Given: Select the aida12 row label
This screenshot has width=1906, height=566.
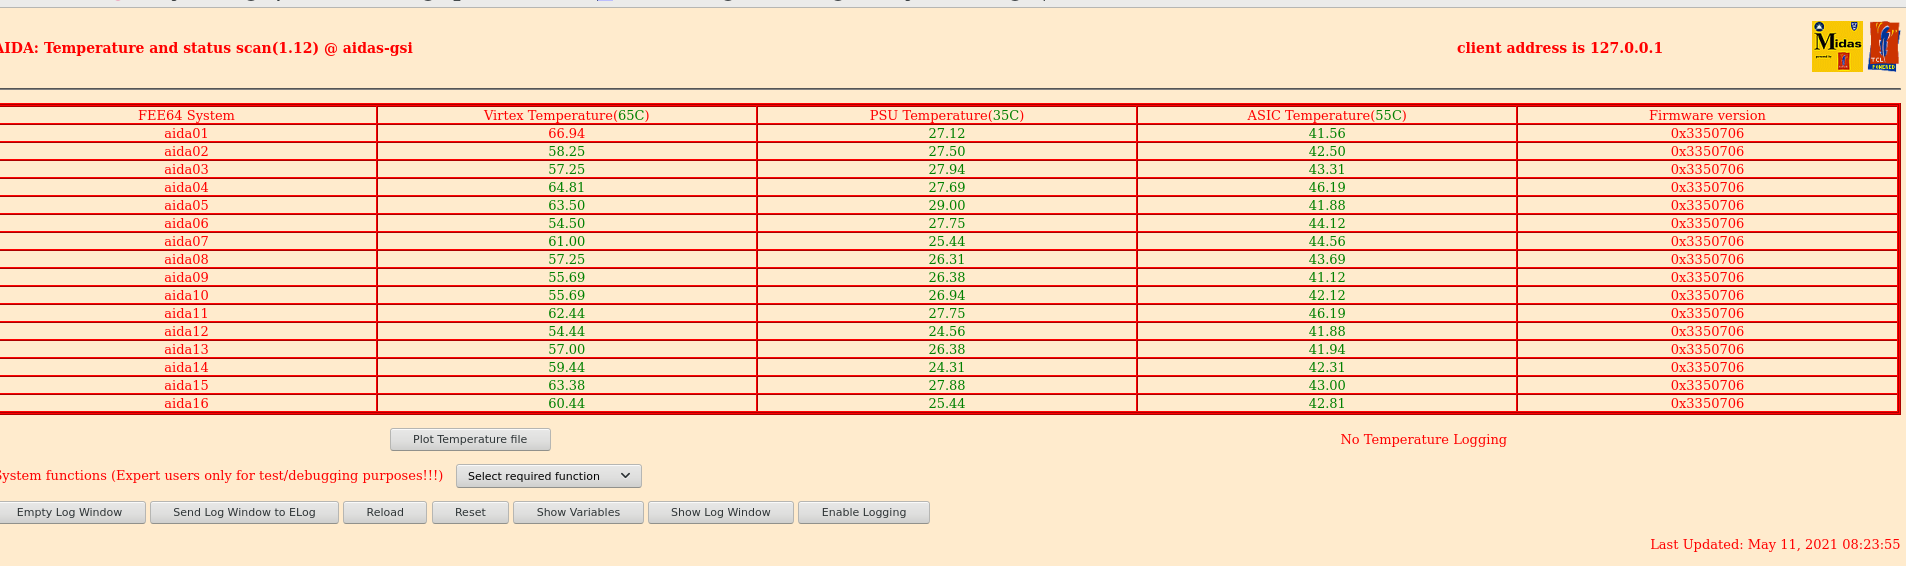Looking at the screenshot, I should click(186, 331).
